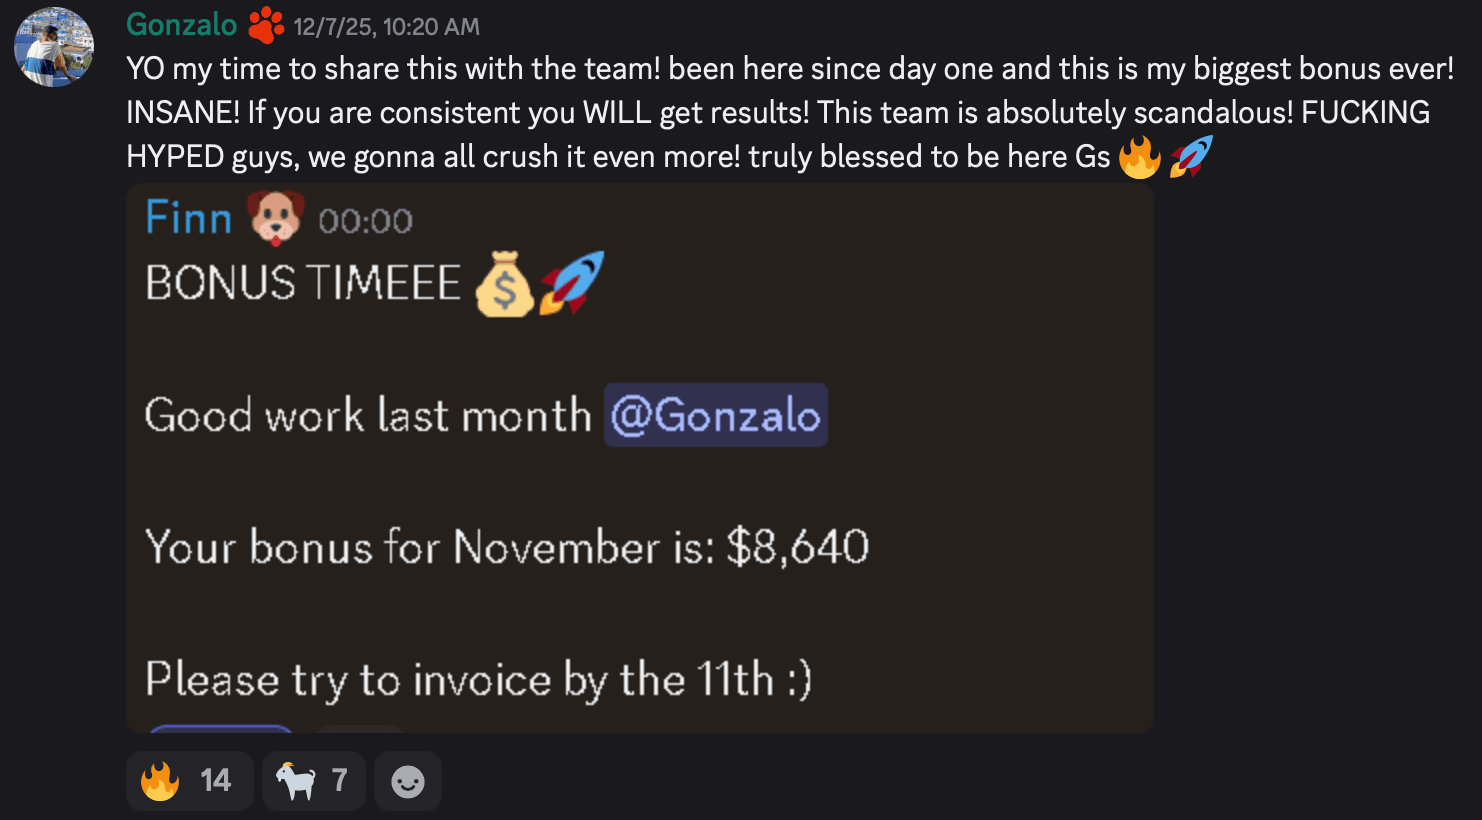Click the rocket emoji ending the message
This screenshot has width=1482, height=820.
pyautogui.click(x=1190, y=157)
